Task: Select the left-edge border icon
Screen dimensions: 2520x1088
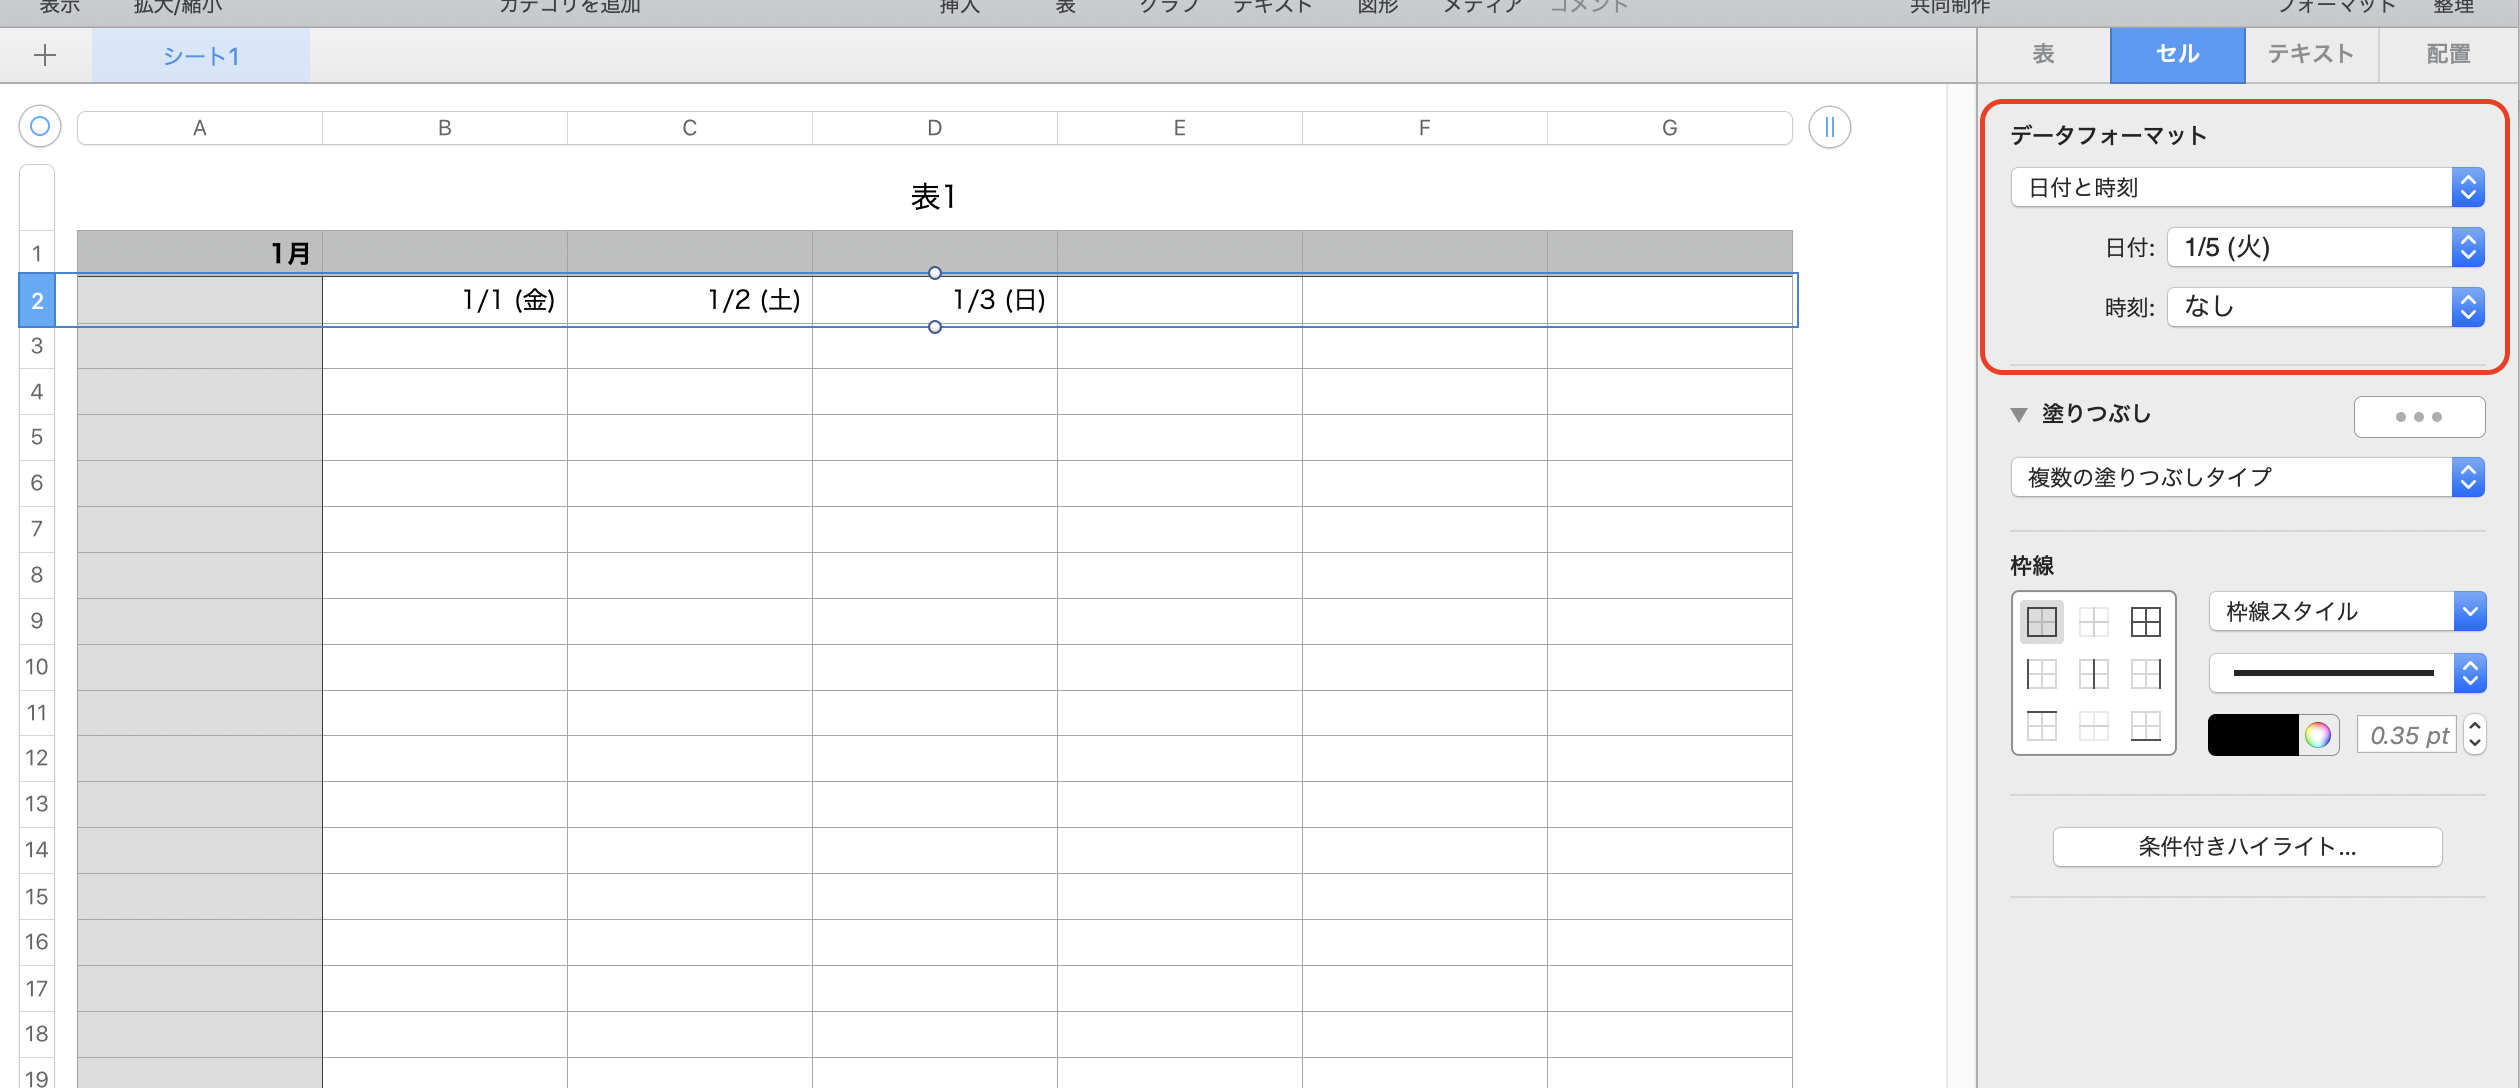Action: pos(2041,674)
